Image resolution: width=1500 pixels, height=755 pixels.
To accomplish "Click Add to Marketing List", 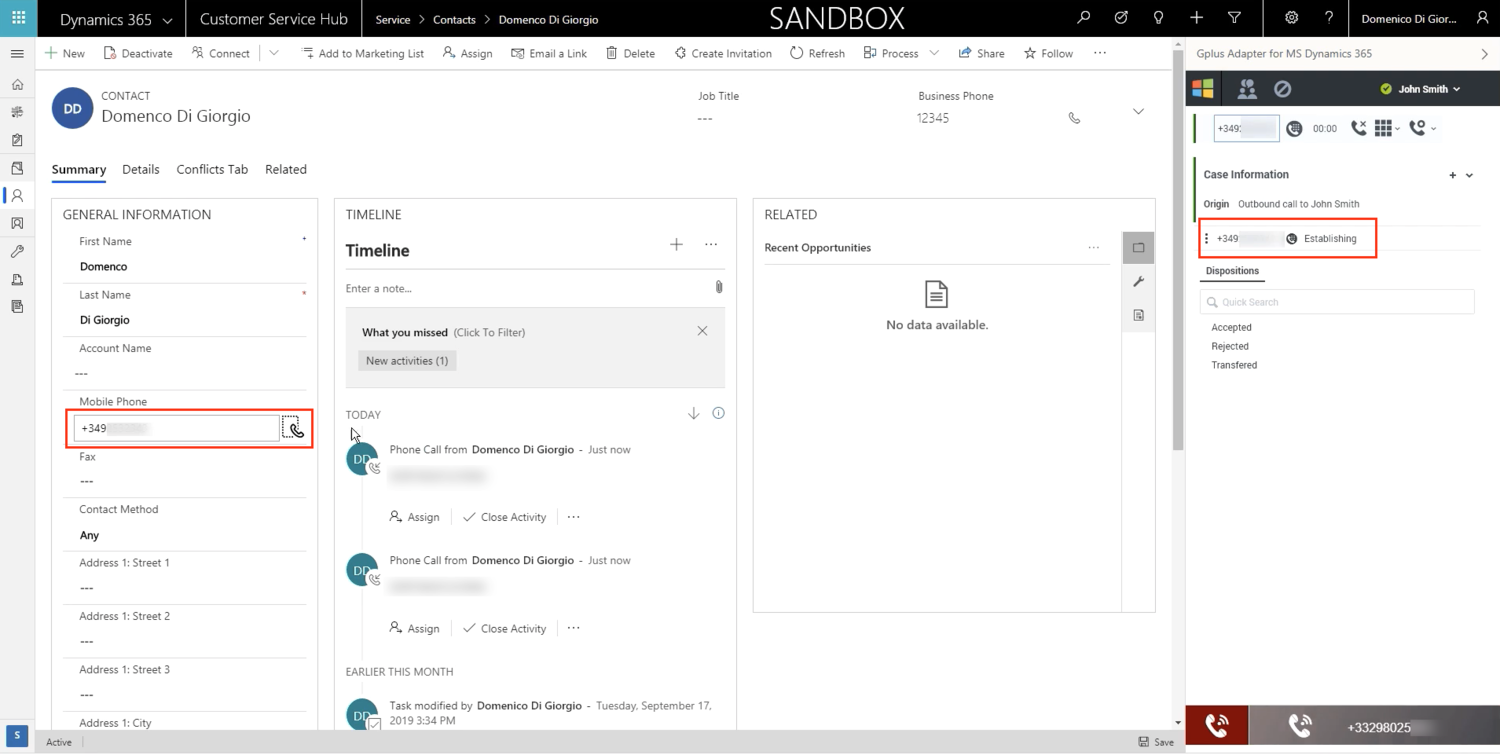I will (x=363, y=53).
